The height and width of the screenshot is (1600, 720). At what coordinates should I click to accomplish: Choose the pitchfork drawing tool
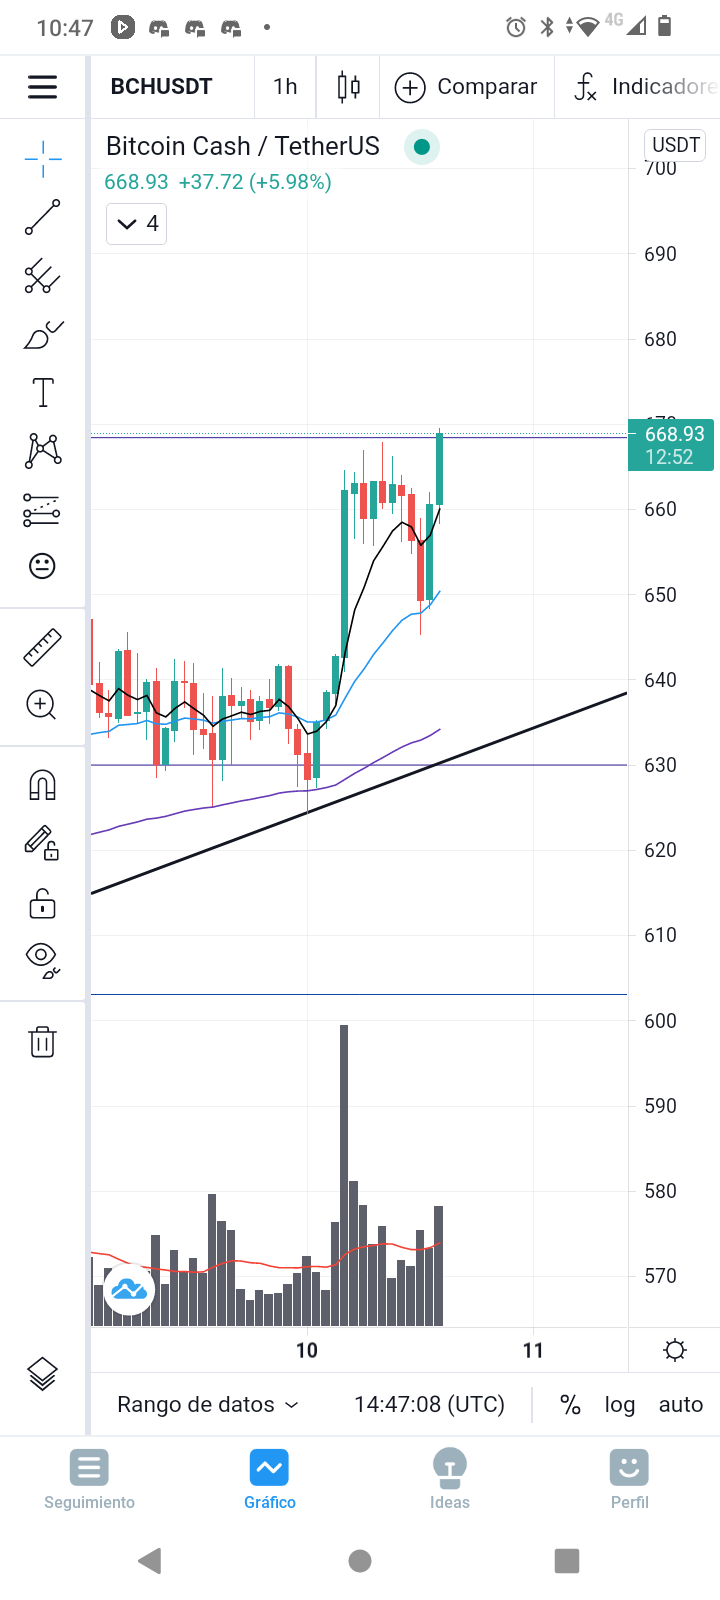pos(42,276)
